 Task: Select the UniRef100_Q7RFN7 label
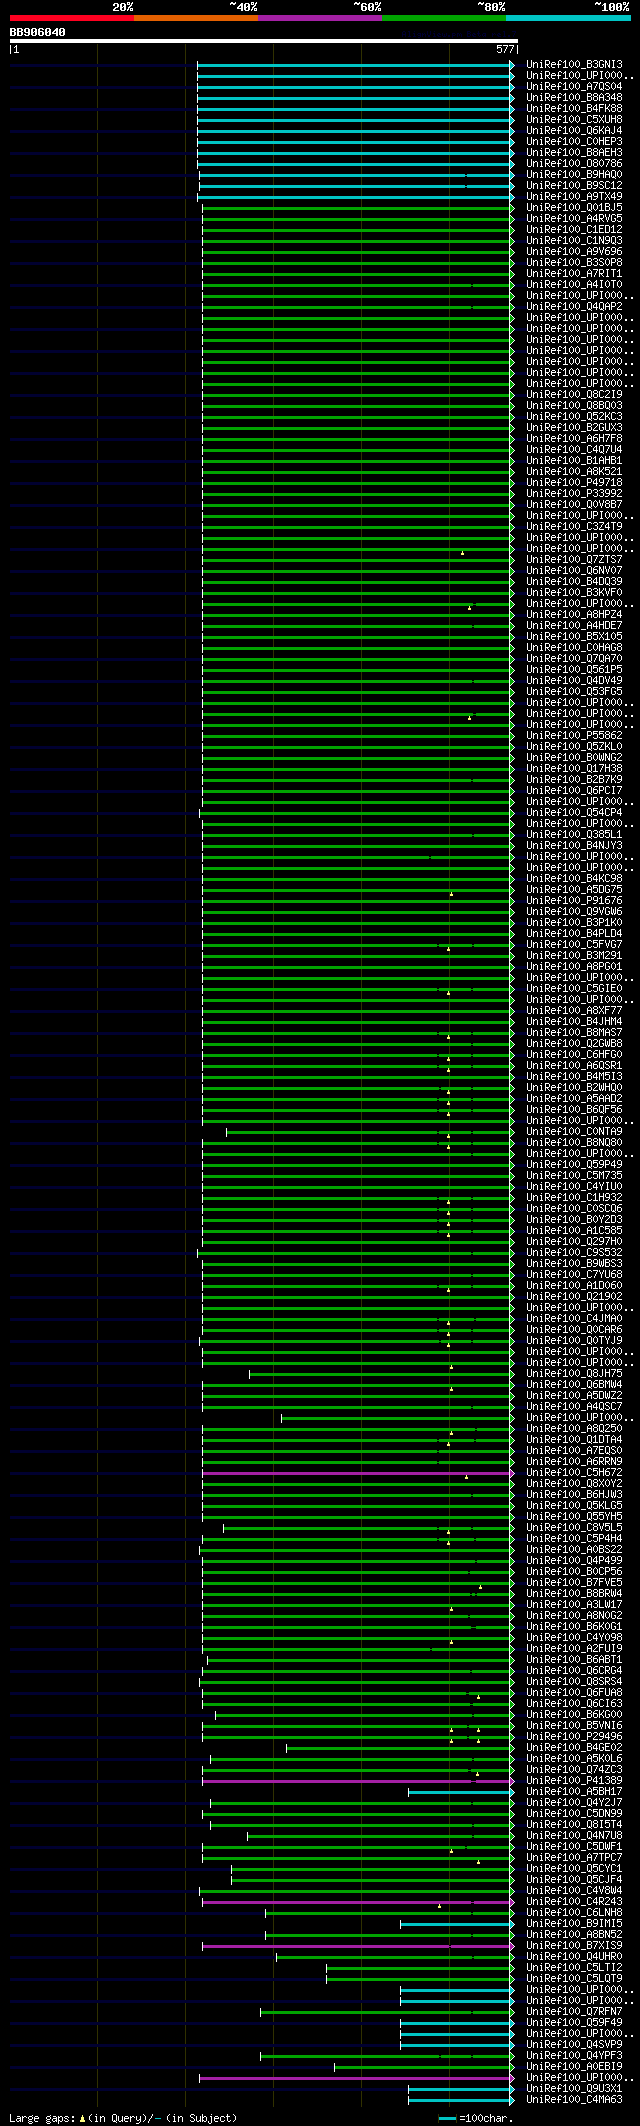click(574, 2012)
